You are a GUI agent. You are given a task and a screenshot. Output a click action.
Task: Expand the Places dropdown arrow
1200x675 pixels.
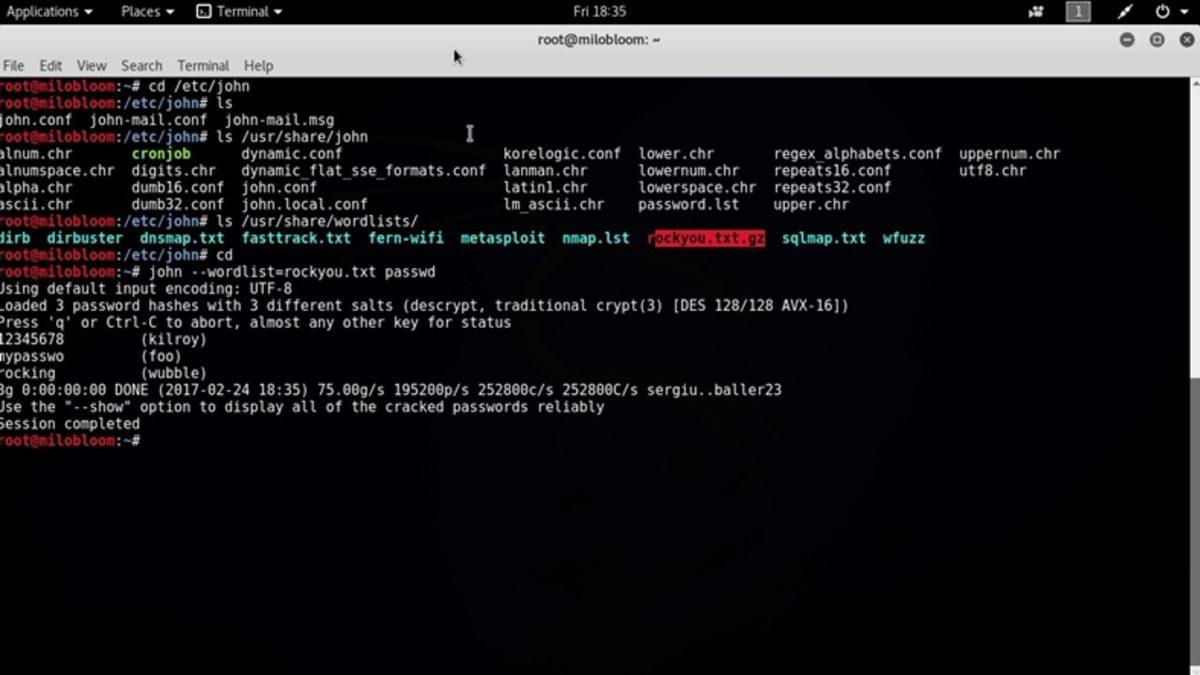170,11
